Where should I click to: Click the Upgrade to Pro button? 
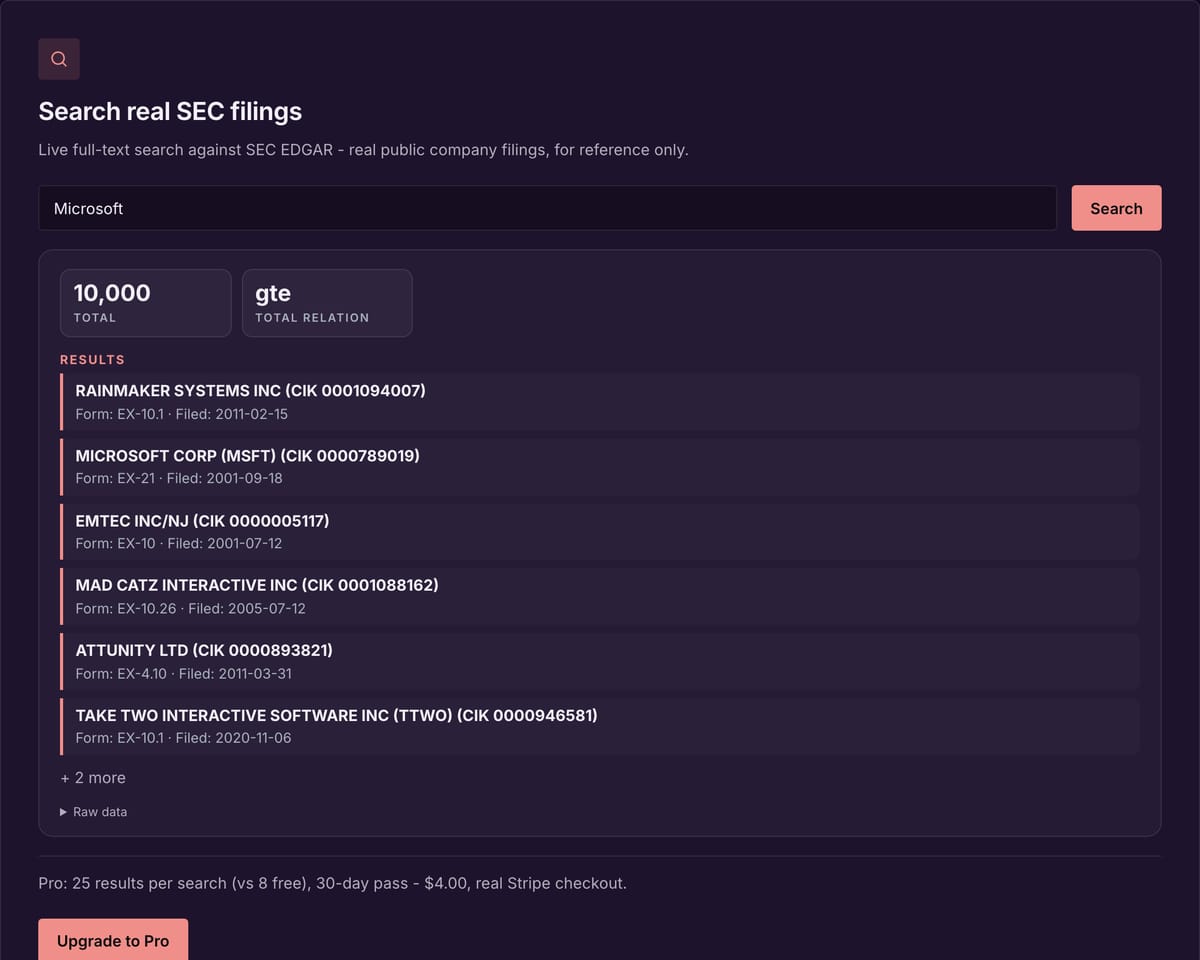pos(113,941)
